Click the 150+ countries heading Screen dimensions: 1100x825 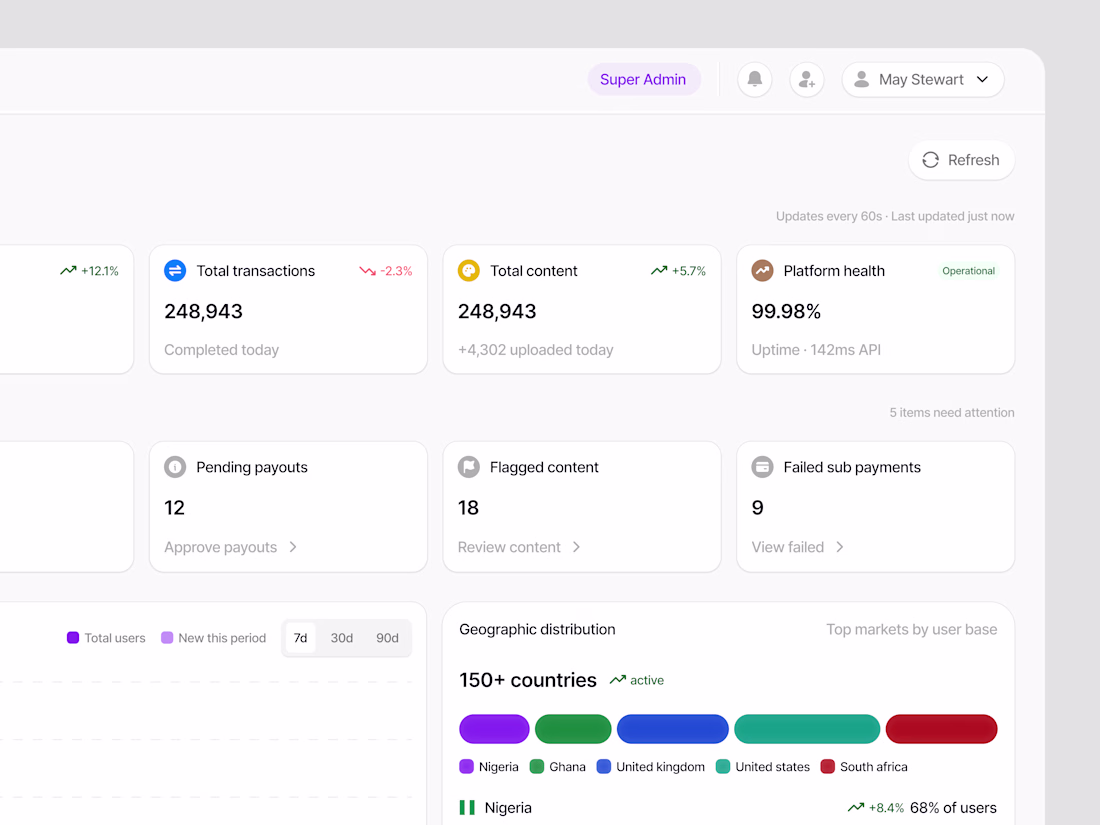pyautogui.click(x=528, y=680)
